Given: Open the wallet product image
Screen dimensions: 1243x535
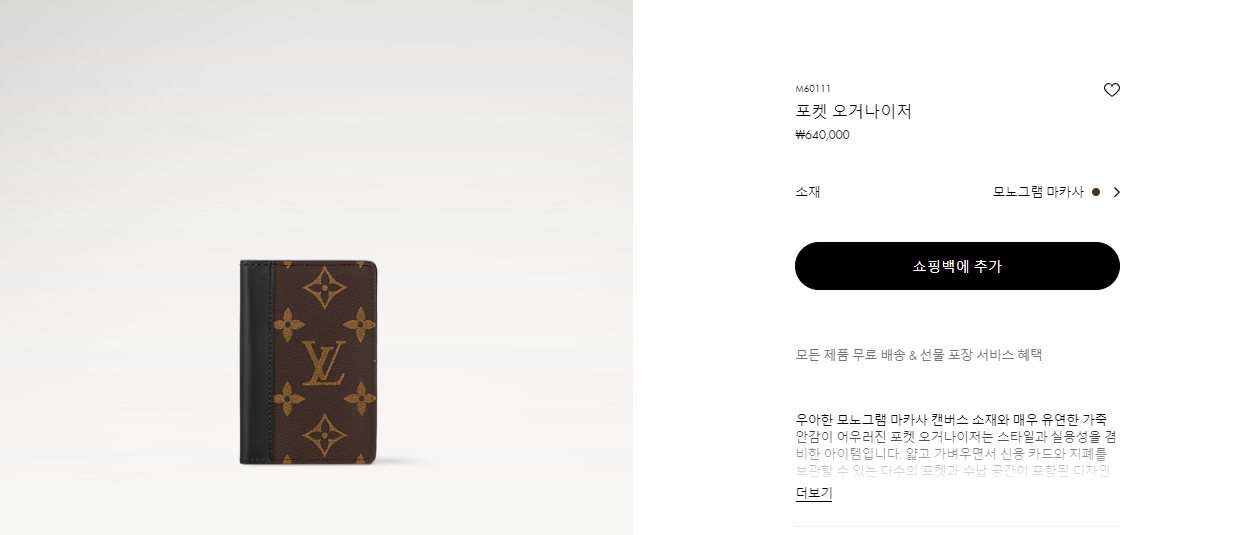Looking at the screenshot, I should [308, 362].
